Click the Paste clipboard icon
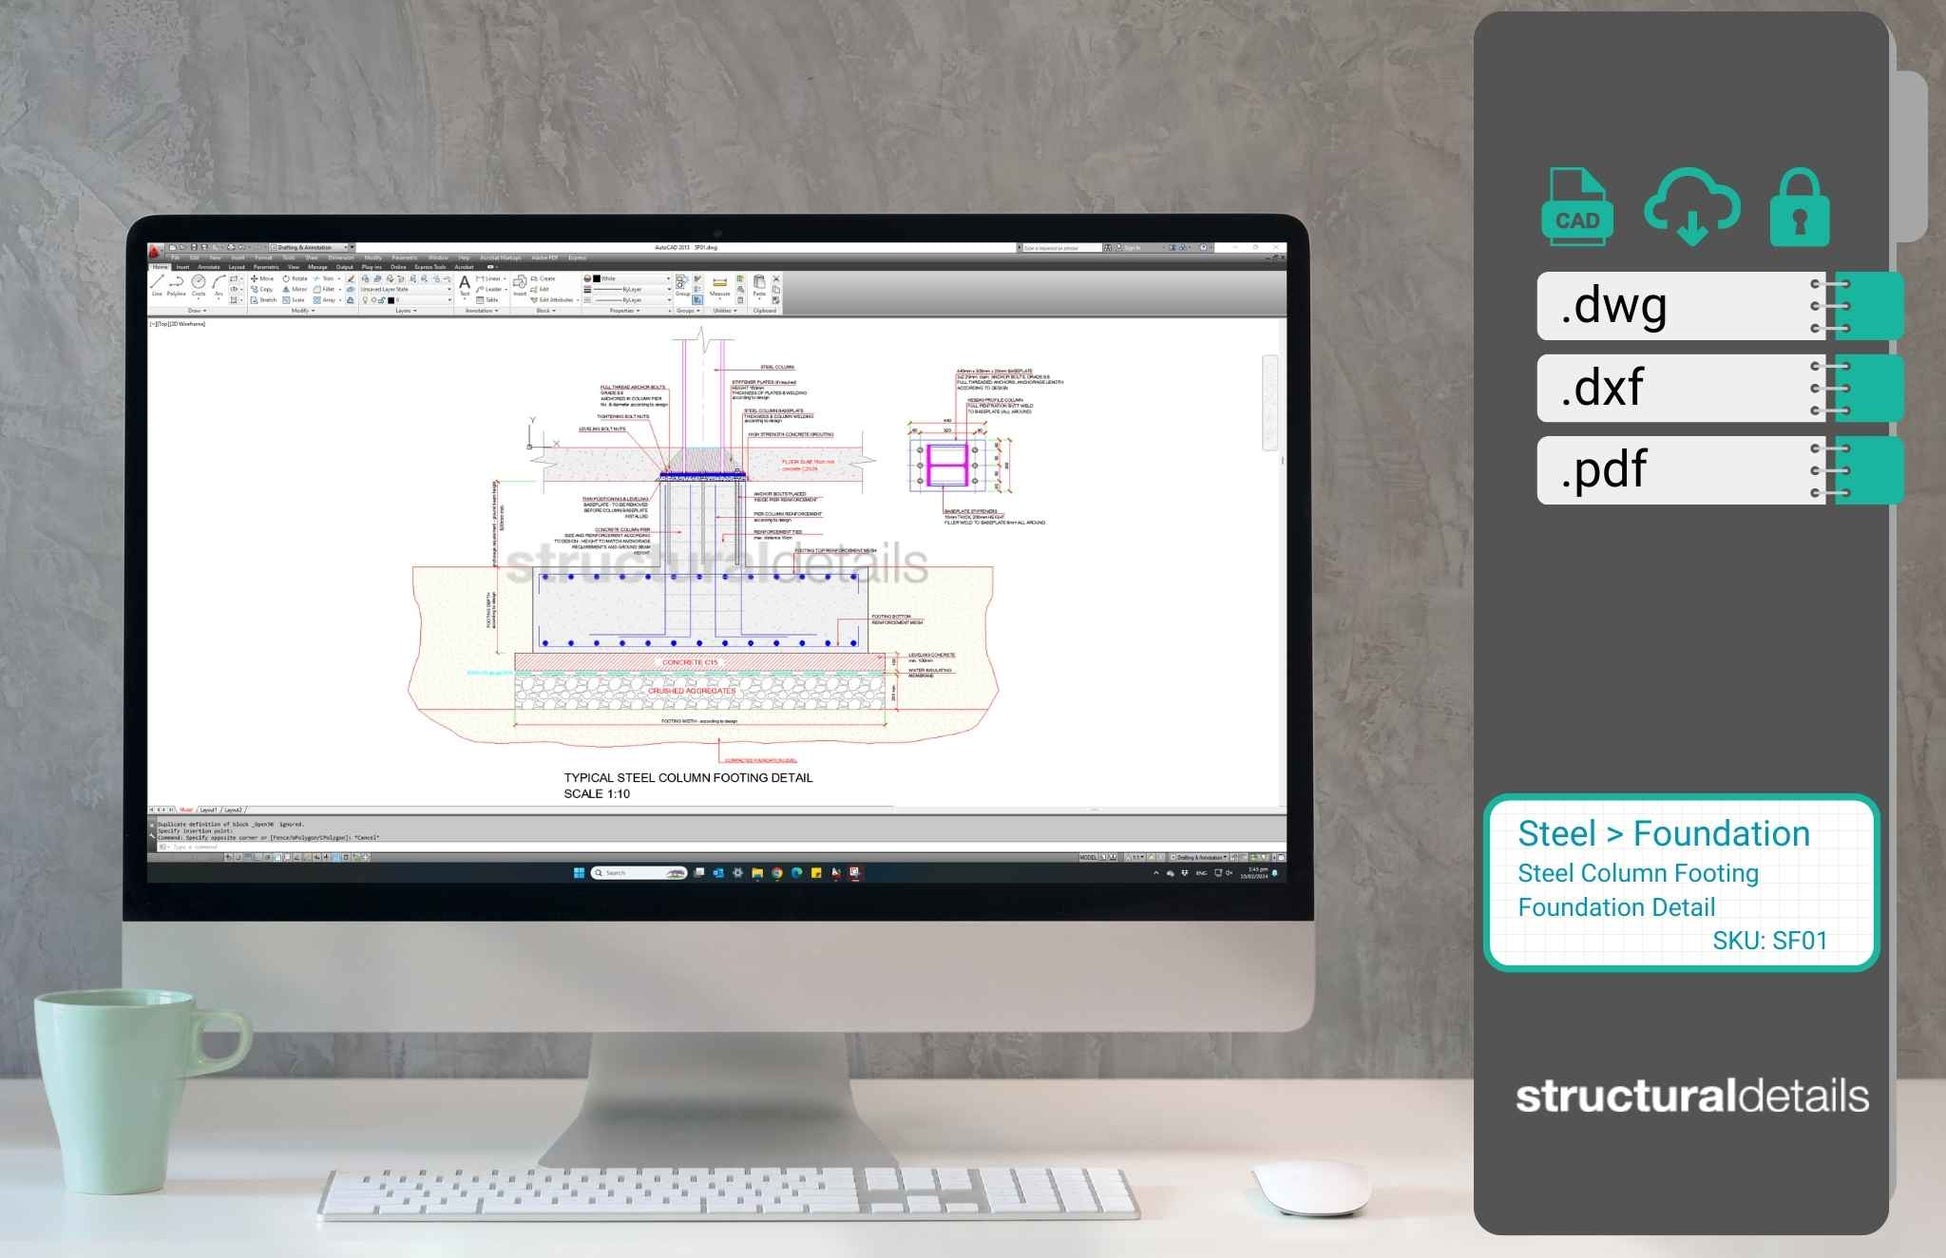 click(x=759, y=284)
